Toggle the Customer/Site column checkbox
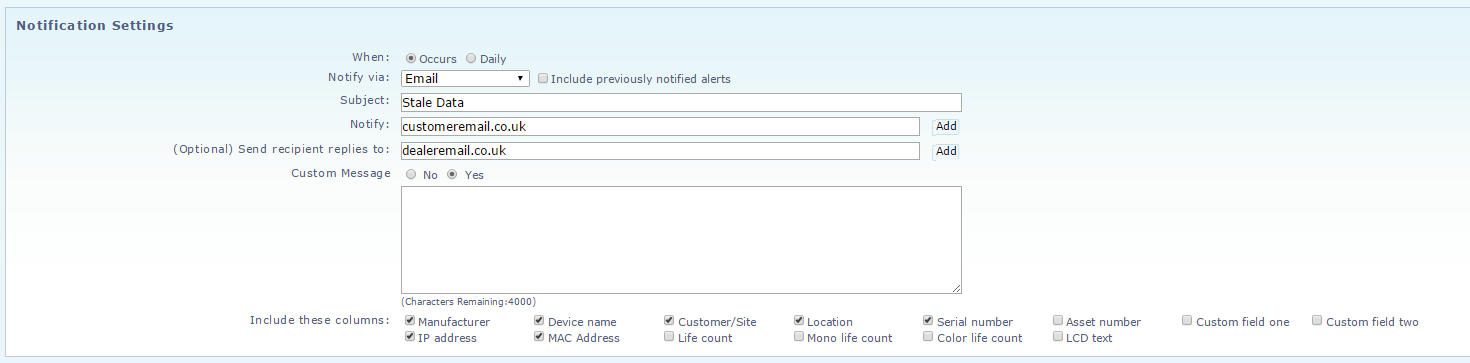 (670, 321)
